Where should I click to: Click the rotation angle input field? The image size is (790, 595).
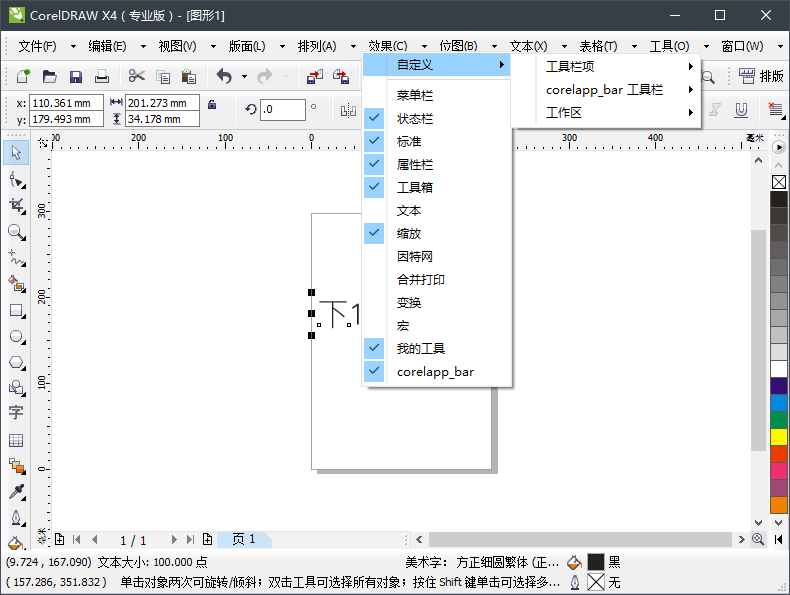coord(282,109)
